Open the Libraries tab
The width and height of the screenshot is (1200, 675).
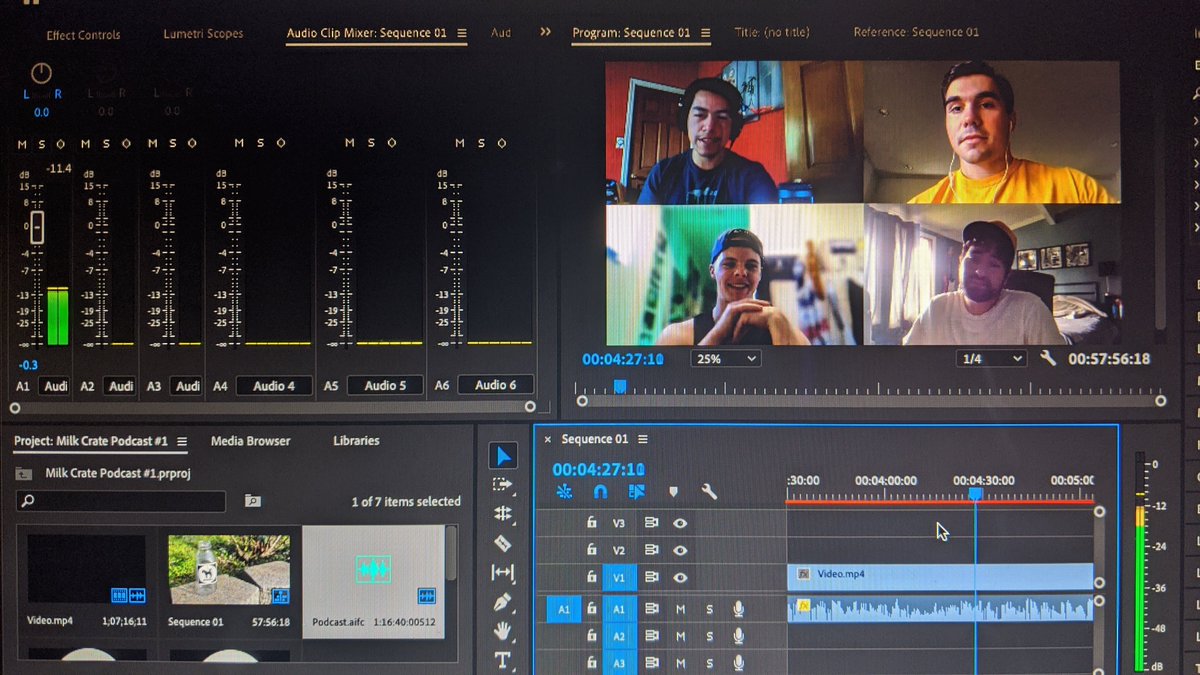click(356, 441)
